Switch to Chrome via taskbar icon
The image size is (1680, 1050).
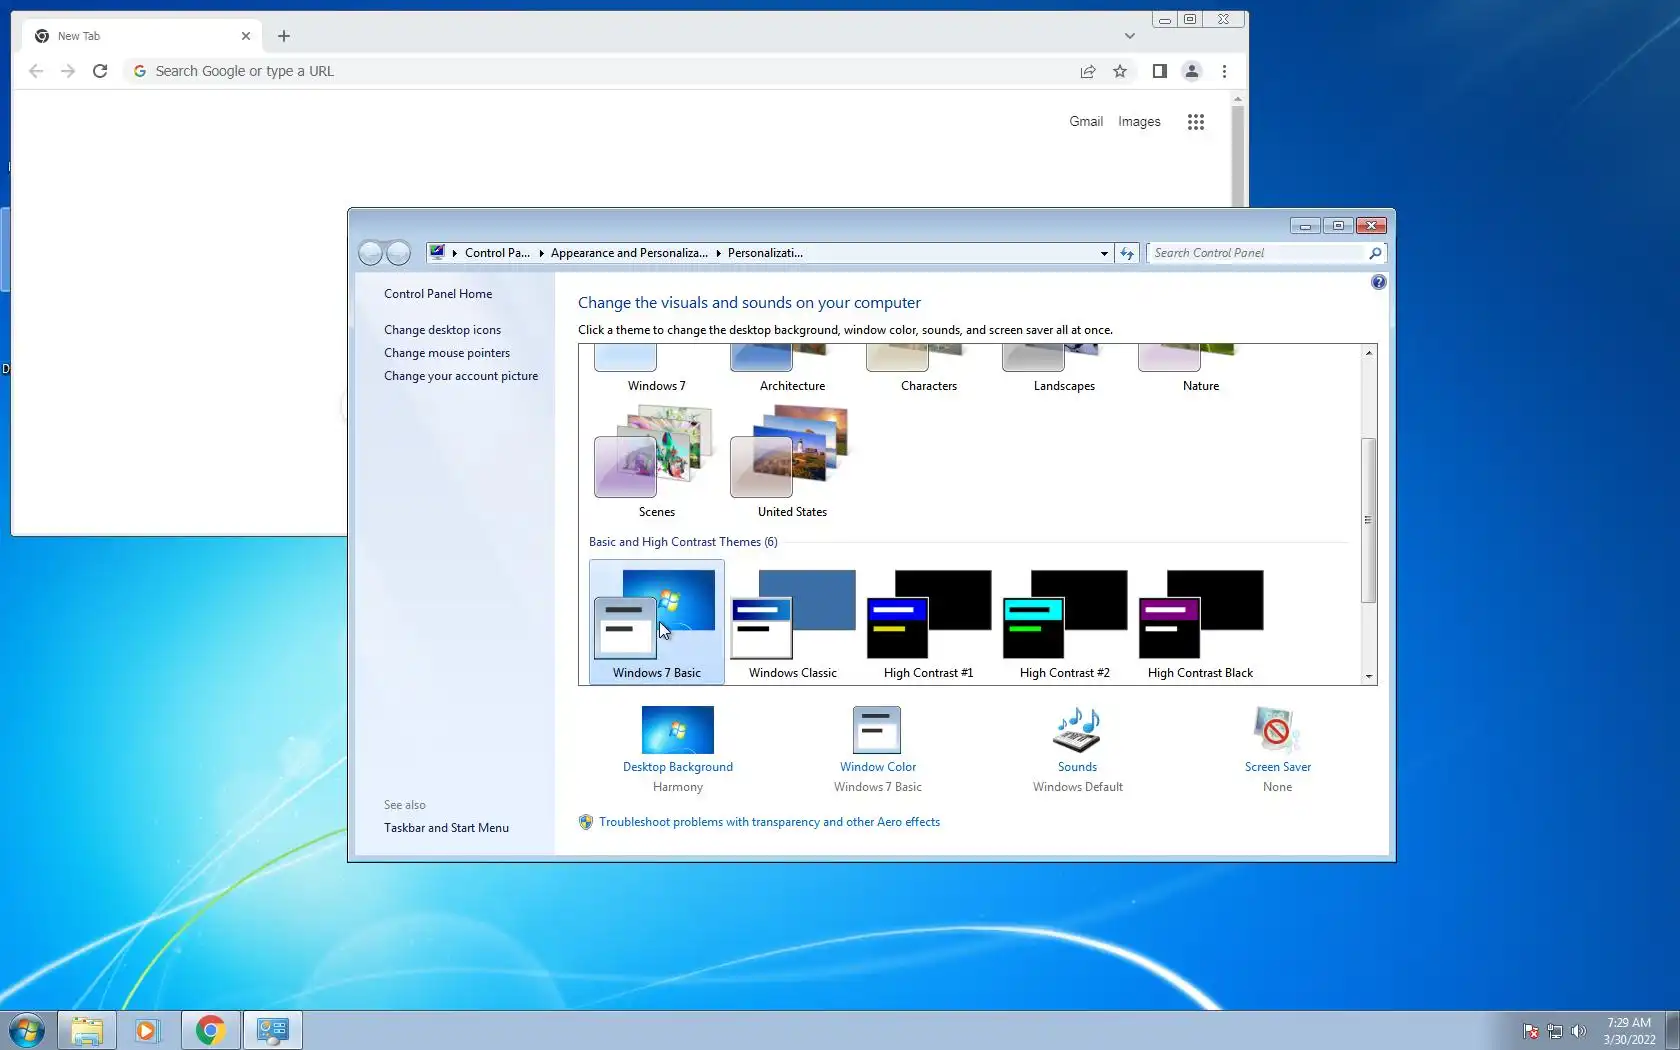(x=210, y=1030)
